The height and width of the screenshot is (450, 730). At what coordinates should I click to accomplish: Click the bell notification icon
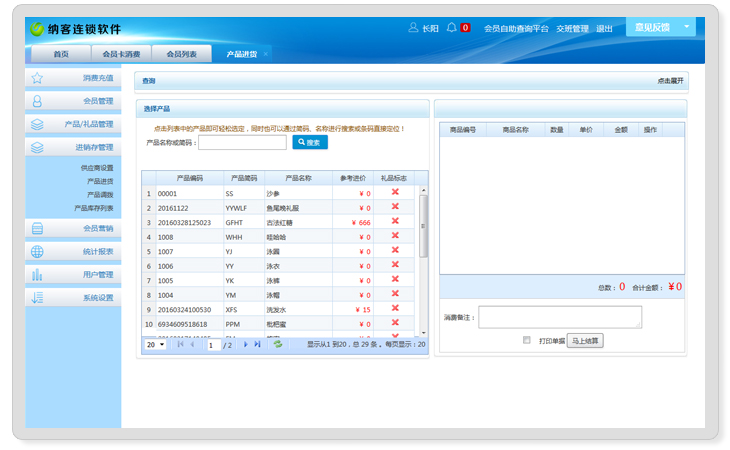coord(452,27)
